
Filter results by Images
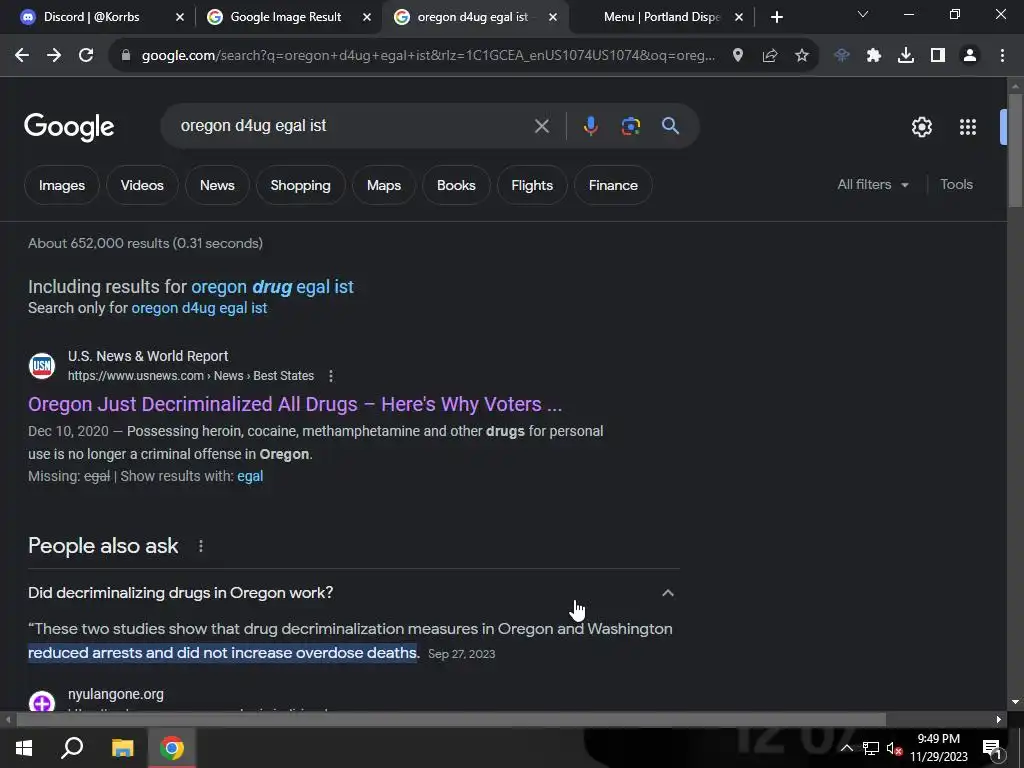click(61, 185)
